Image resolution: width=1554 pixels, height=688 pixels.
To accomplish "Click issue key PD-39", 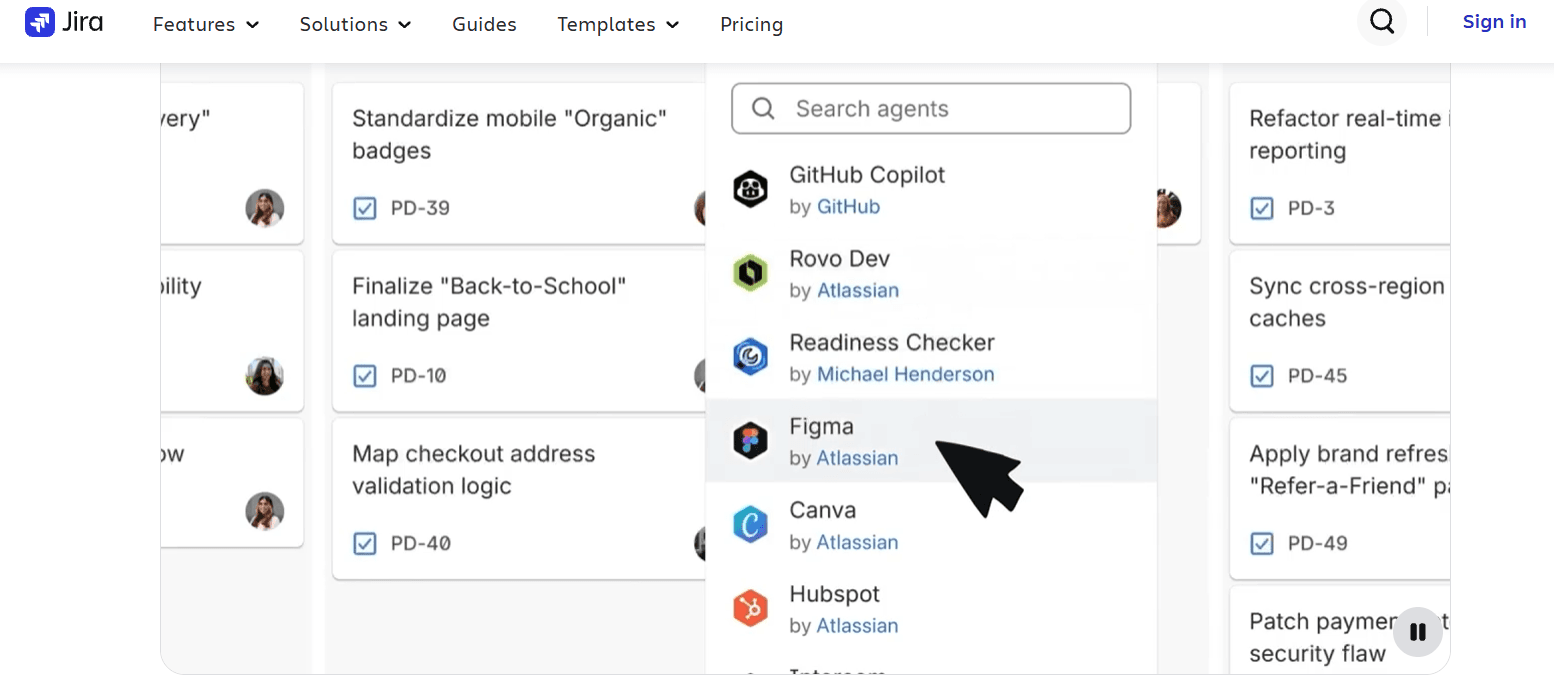I will coord(420,208).
